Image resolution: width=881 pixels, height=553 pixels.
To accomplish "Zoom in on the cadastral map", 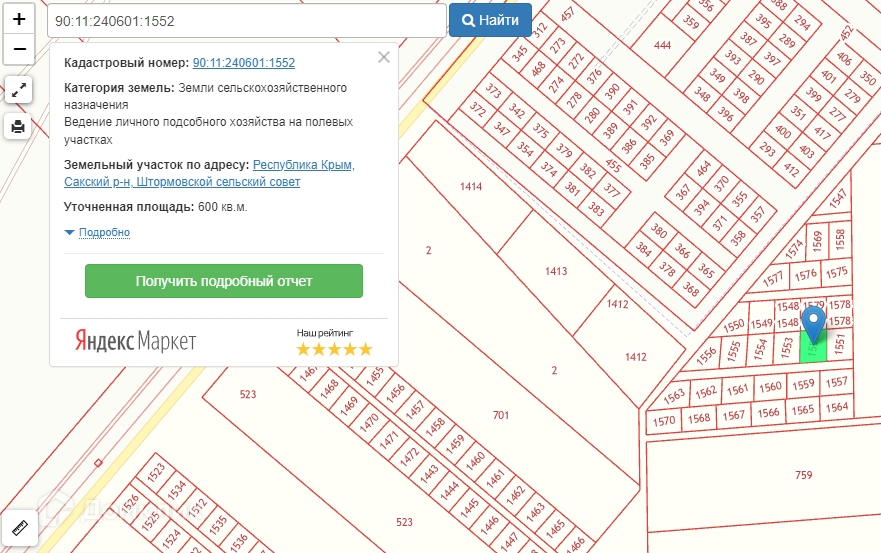I will pos(19,19).
